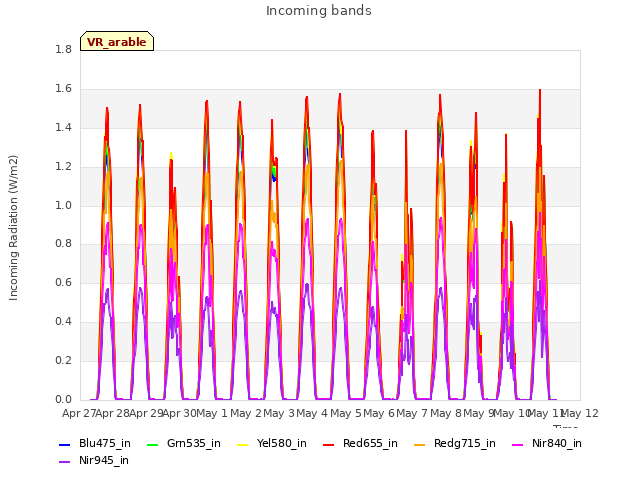The height and width of the screenshot is (480, 640).
Task: Click the red Red655_in legend swatch
Action: [x=328, y=444]
